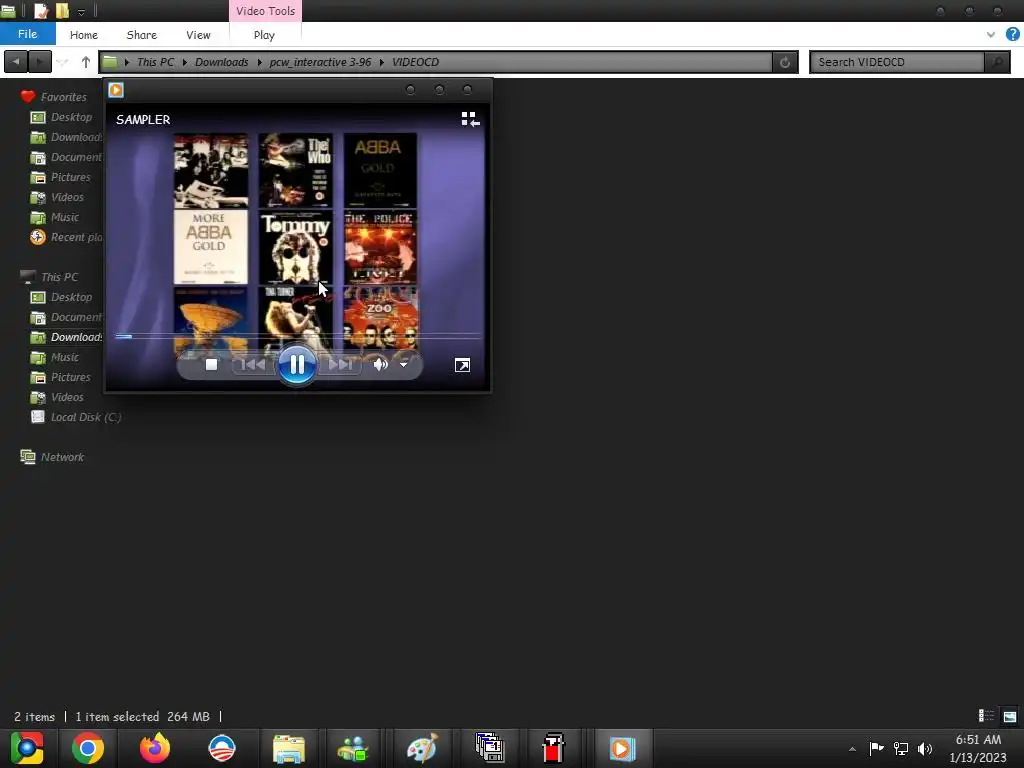The height and width of the screenshot is (768, 1024).
Task: Pause playback in the media player
Action: point(296,364)
